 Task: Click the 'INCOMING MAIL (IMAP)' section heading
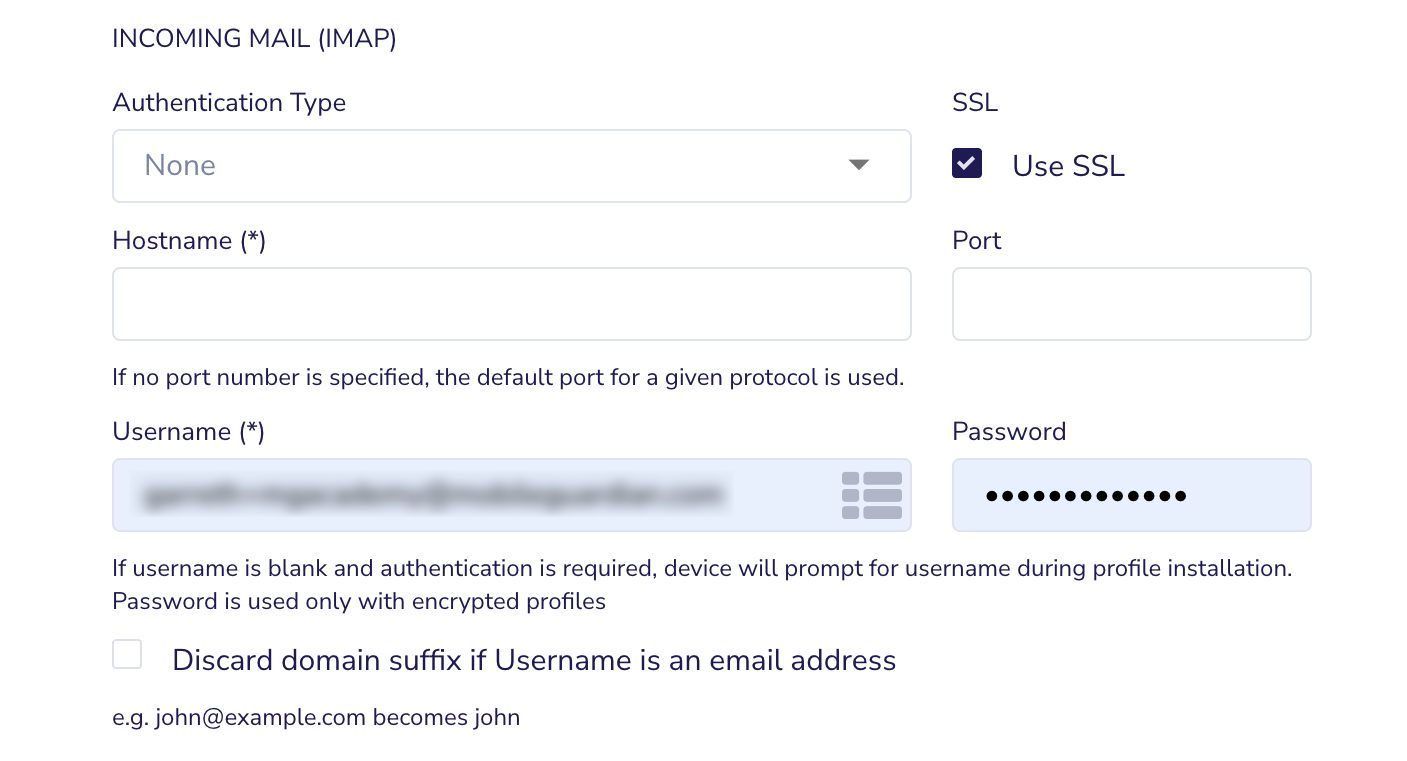click(x=254, y=39)
